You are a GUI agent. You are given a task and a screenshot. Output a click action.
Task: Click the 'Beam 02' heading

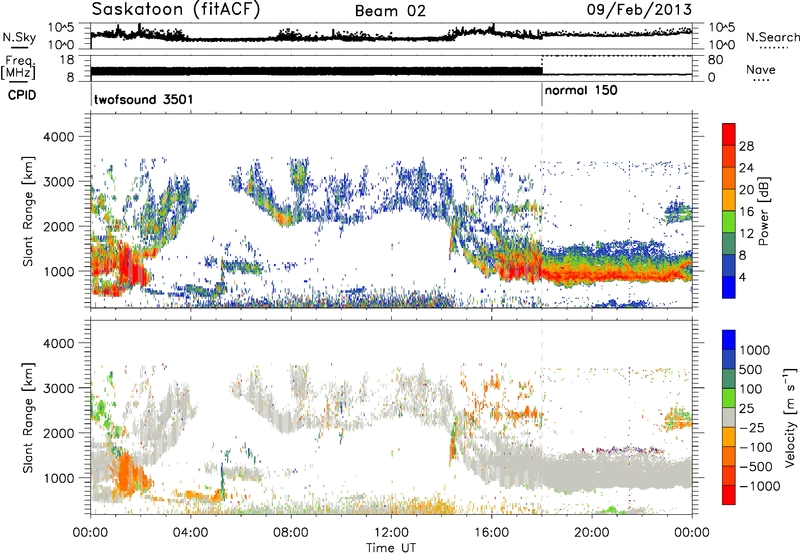coord(390,11)
